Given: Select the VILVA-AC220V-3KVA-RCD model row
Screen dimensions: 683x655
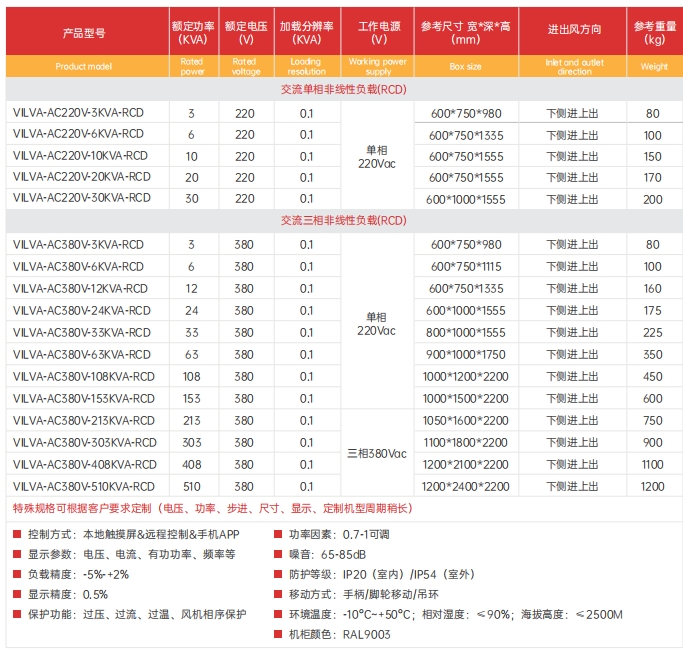Looking at the screenshot, I should coord(82,113).
